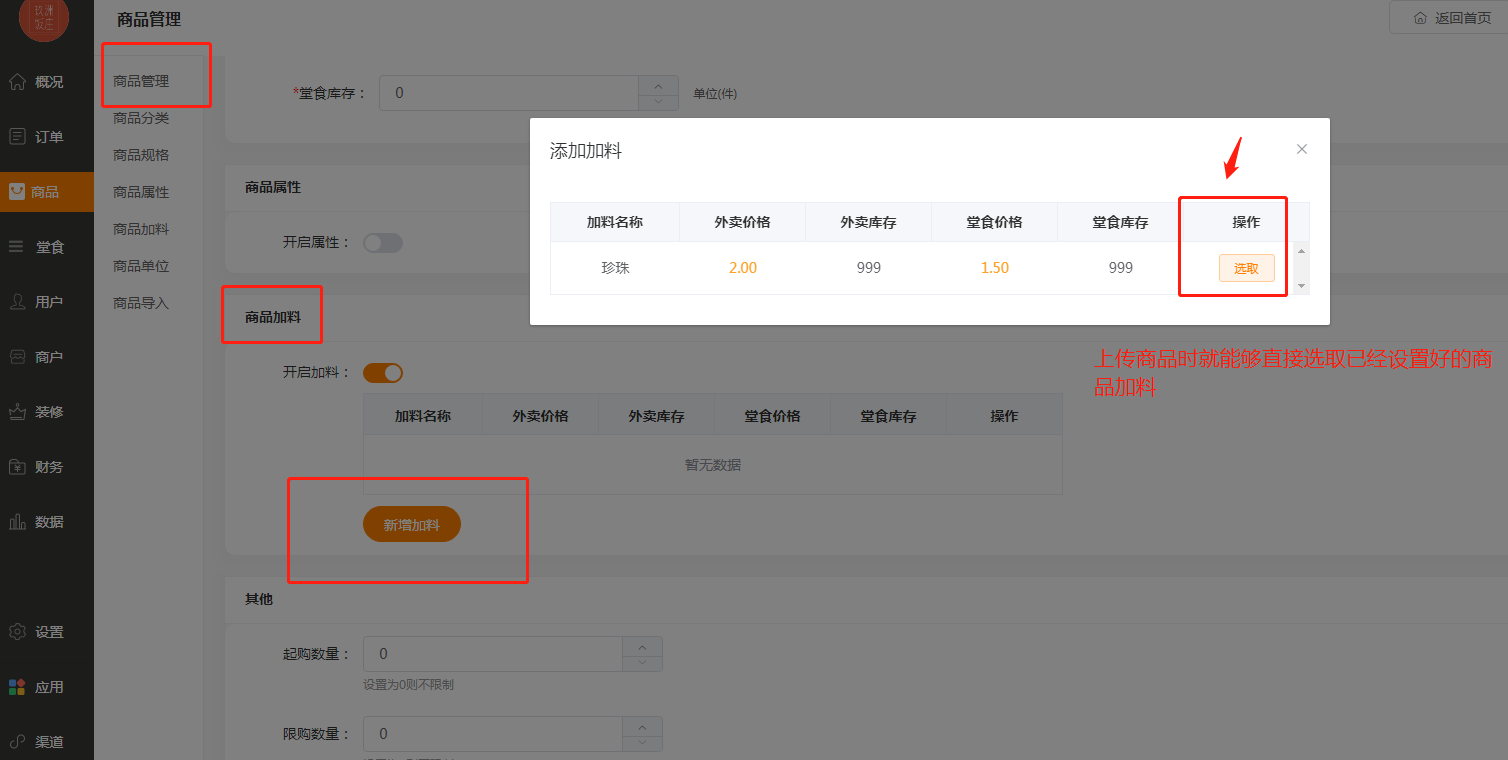Screen dimensions: 1508x760
Task: Open 商品加料 submenu item
Action: coord(141,229)
